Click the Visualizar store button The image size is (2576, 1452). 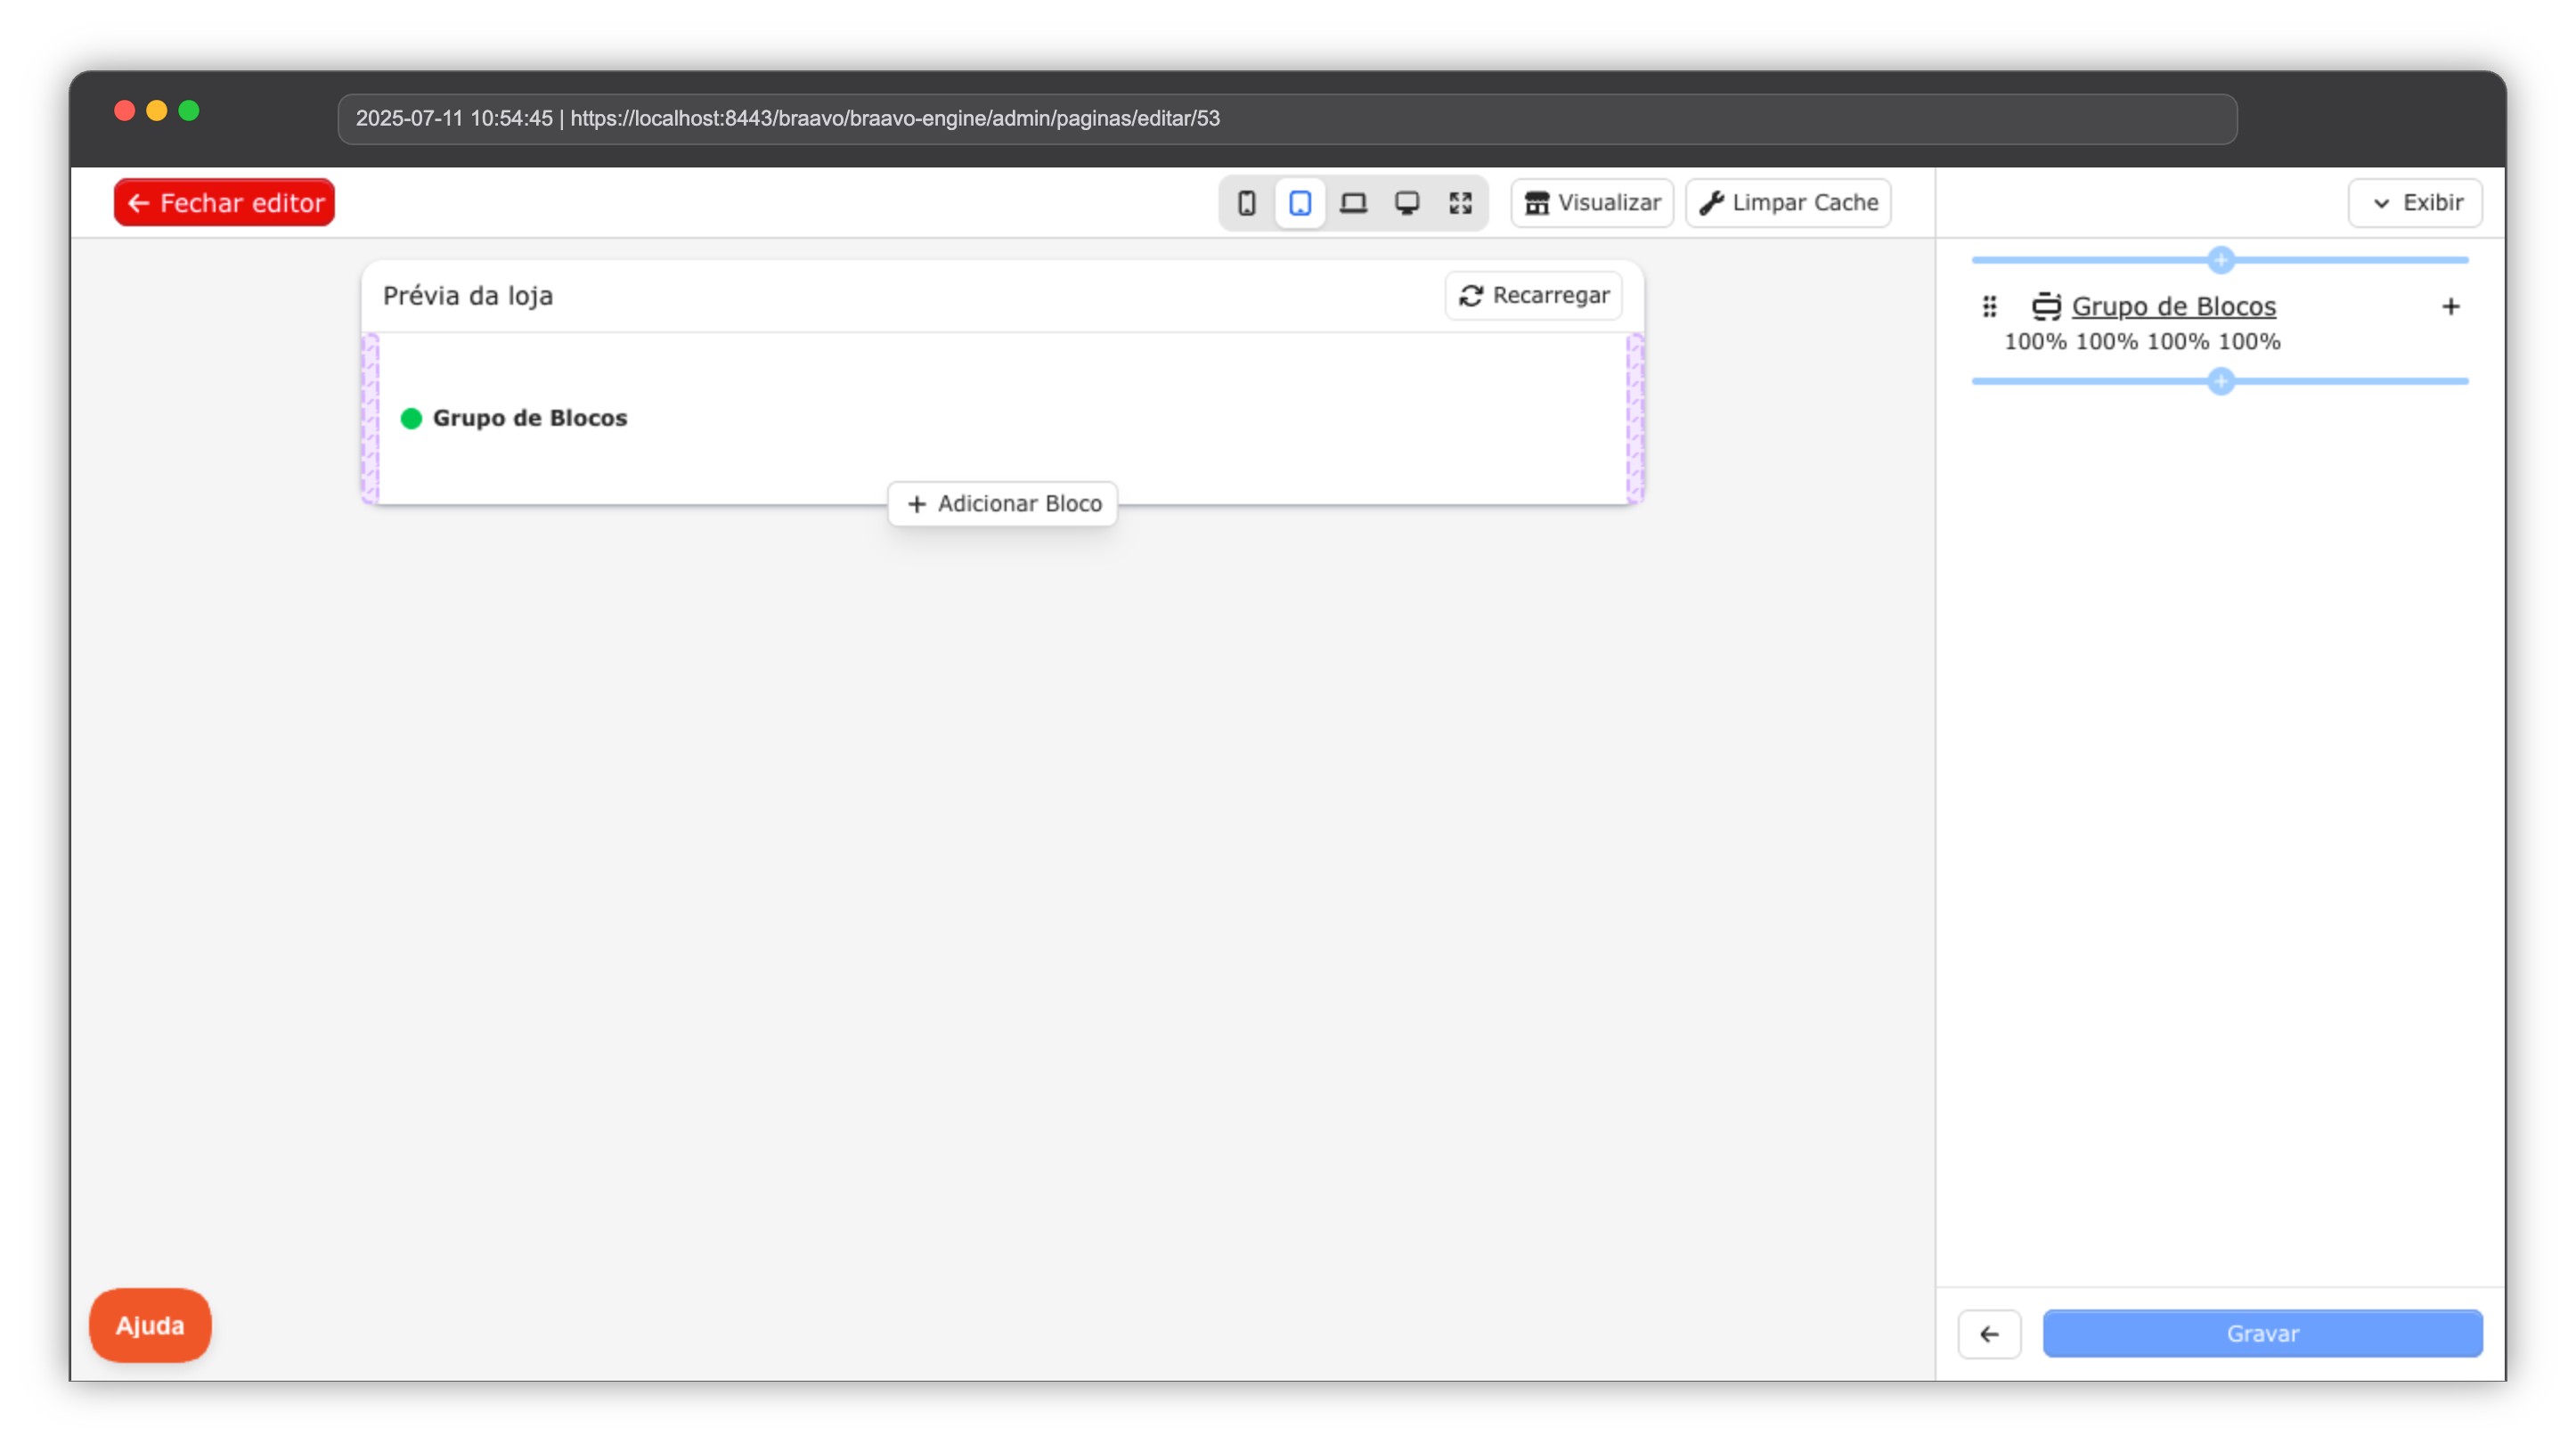point(1591,203)
